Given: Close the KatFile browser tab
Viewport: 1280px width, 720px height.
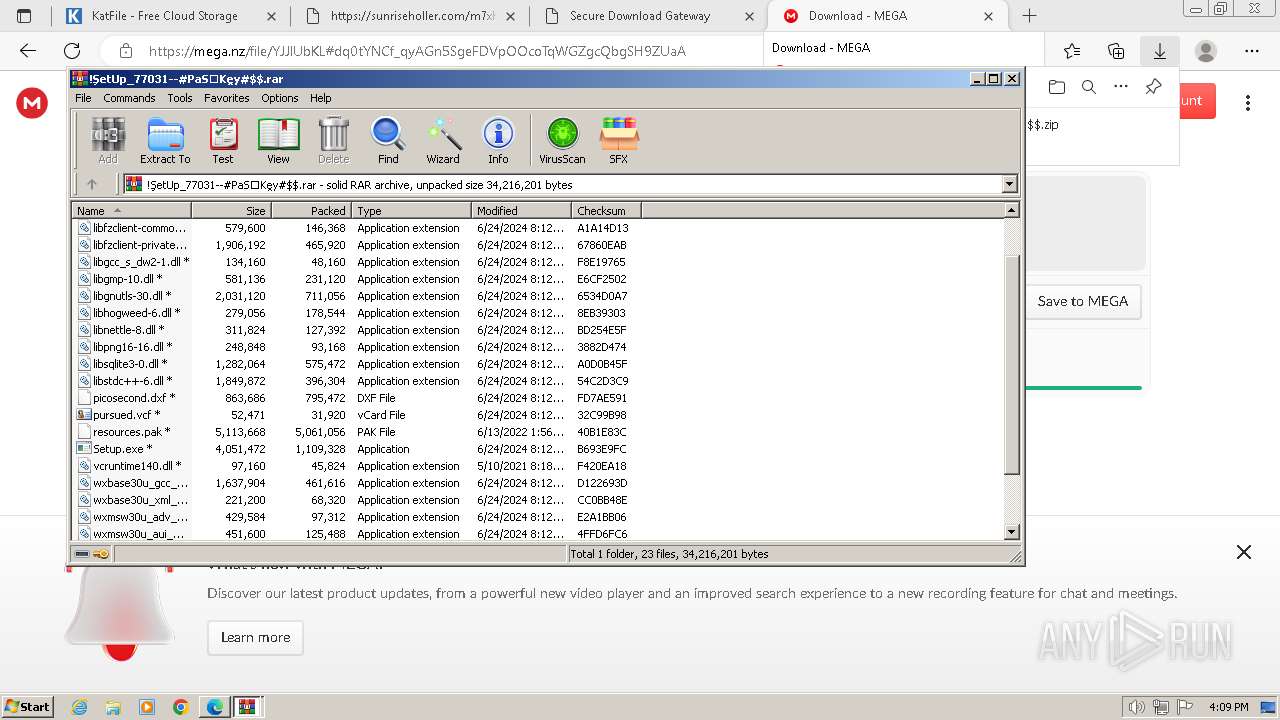Looking at the screenshot, I should tap(271, 16).
